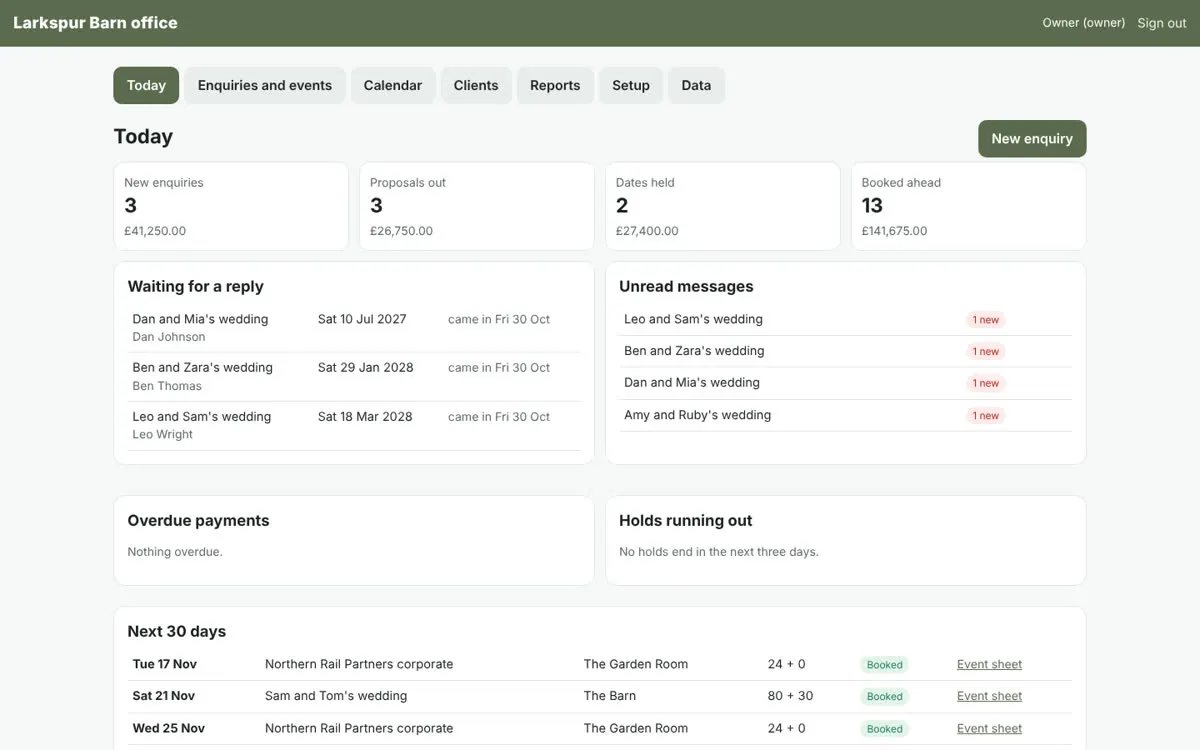The image size is (1200, 750).
Task: Go to the Clients tab
Action: pyautogui.click(x=476, y=85)
